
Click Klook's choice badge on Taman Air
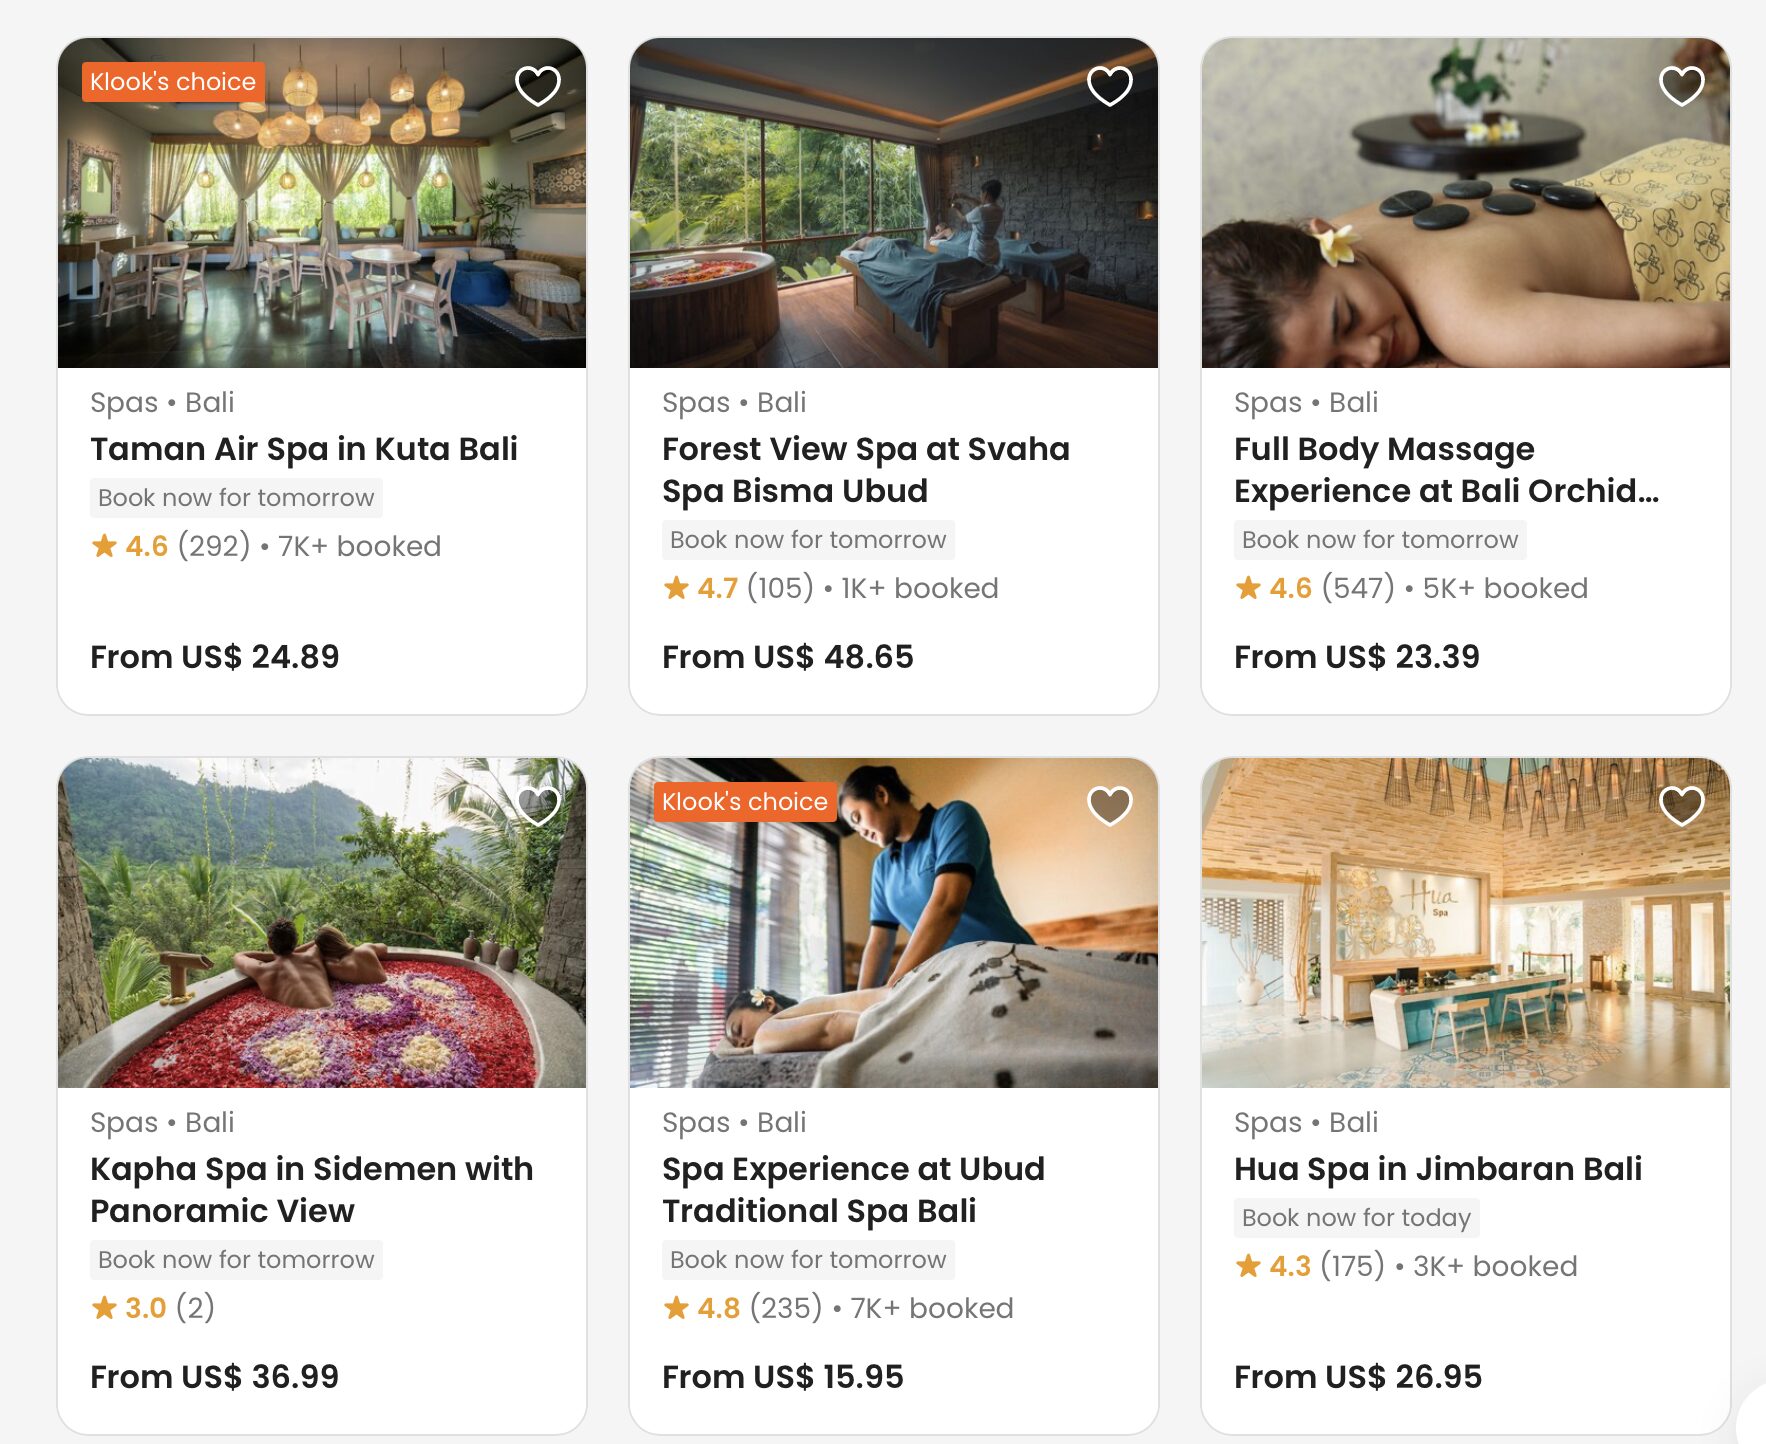pos(173,82)
